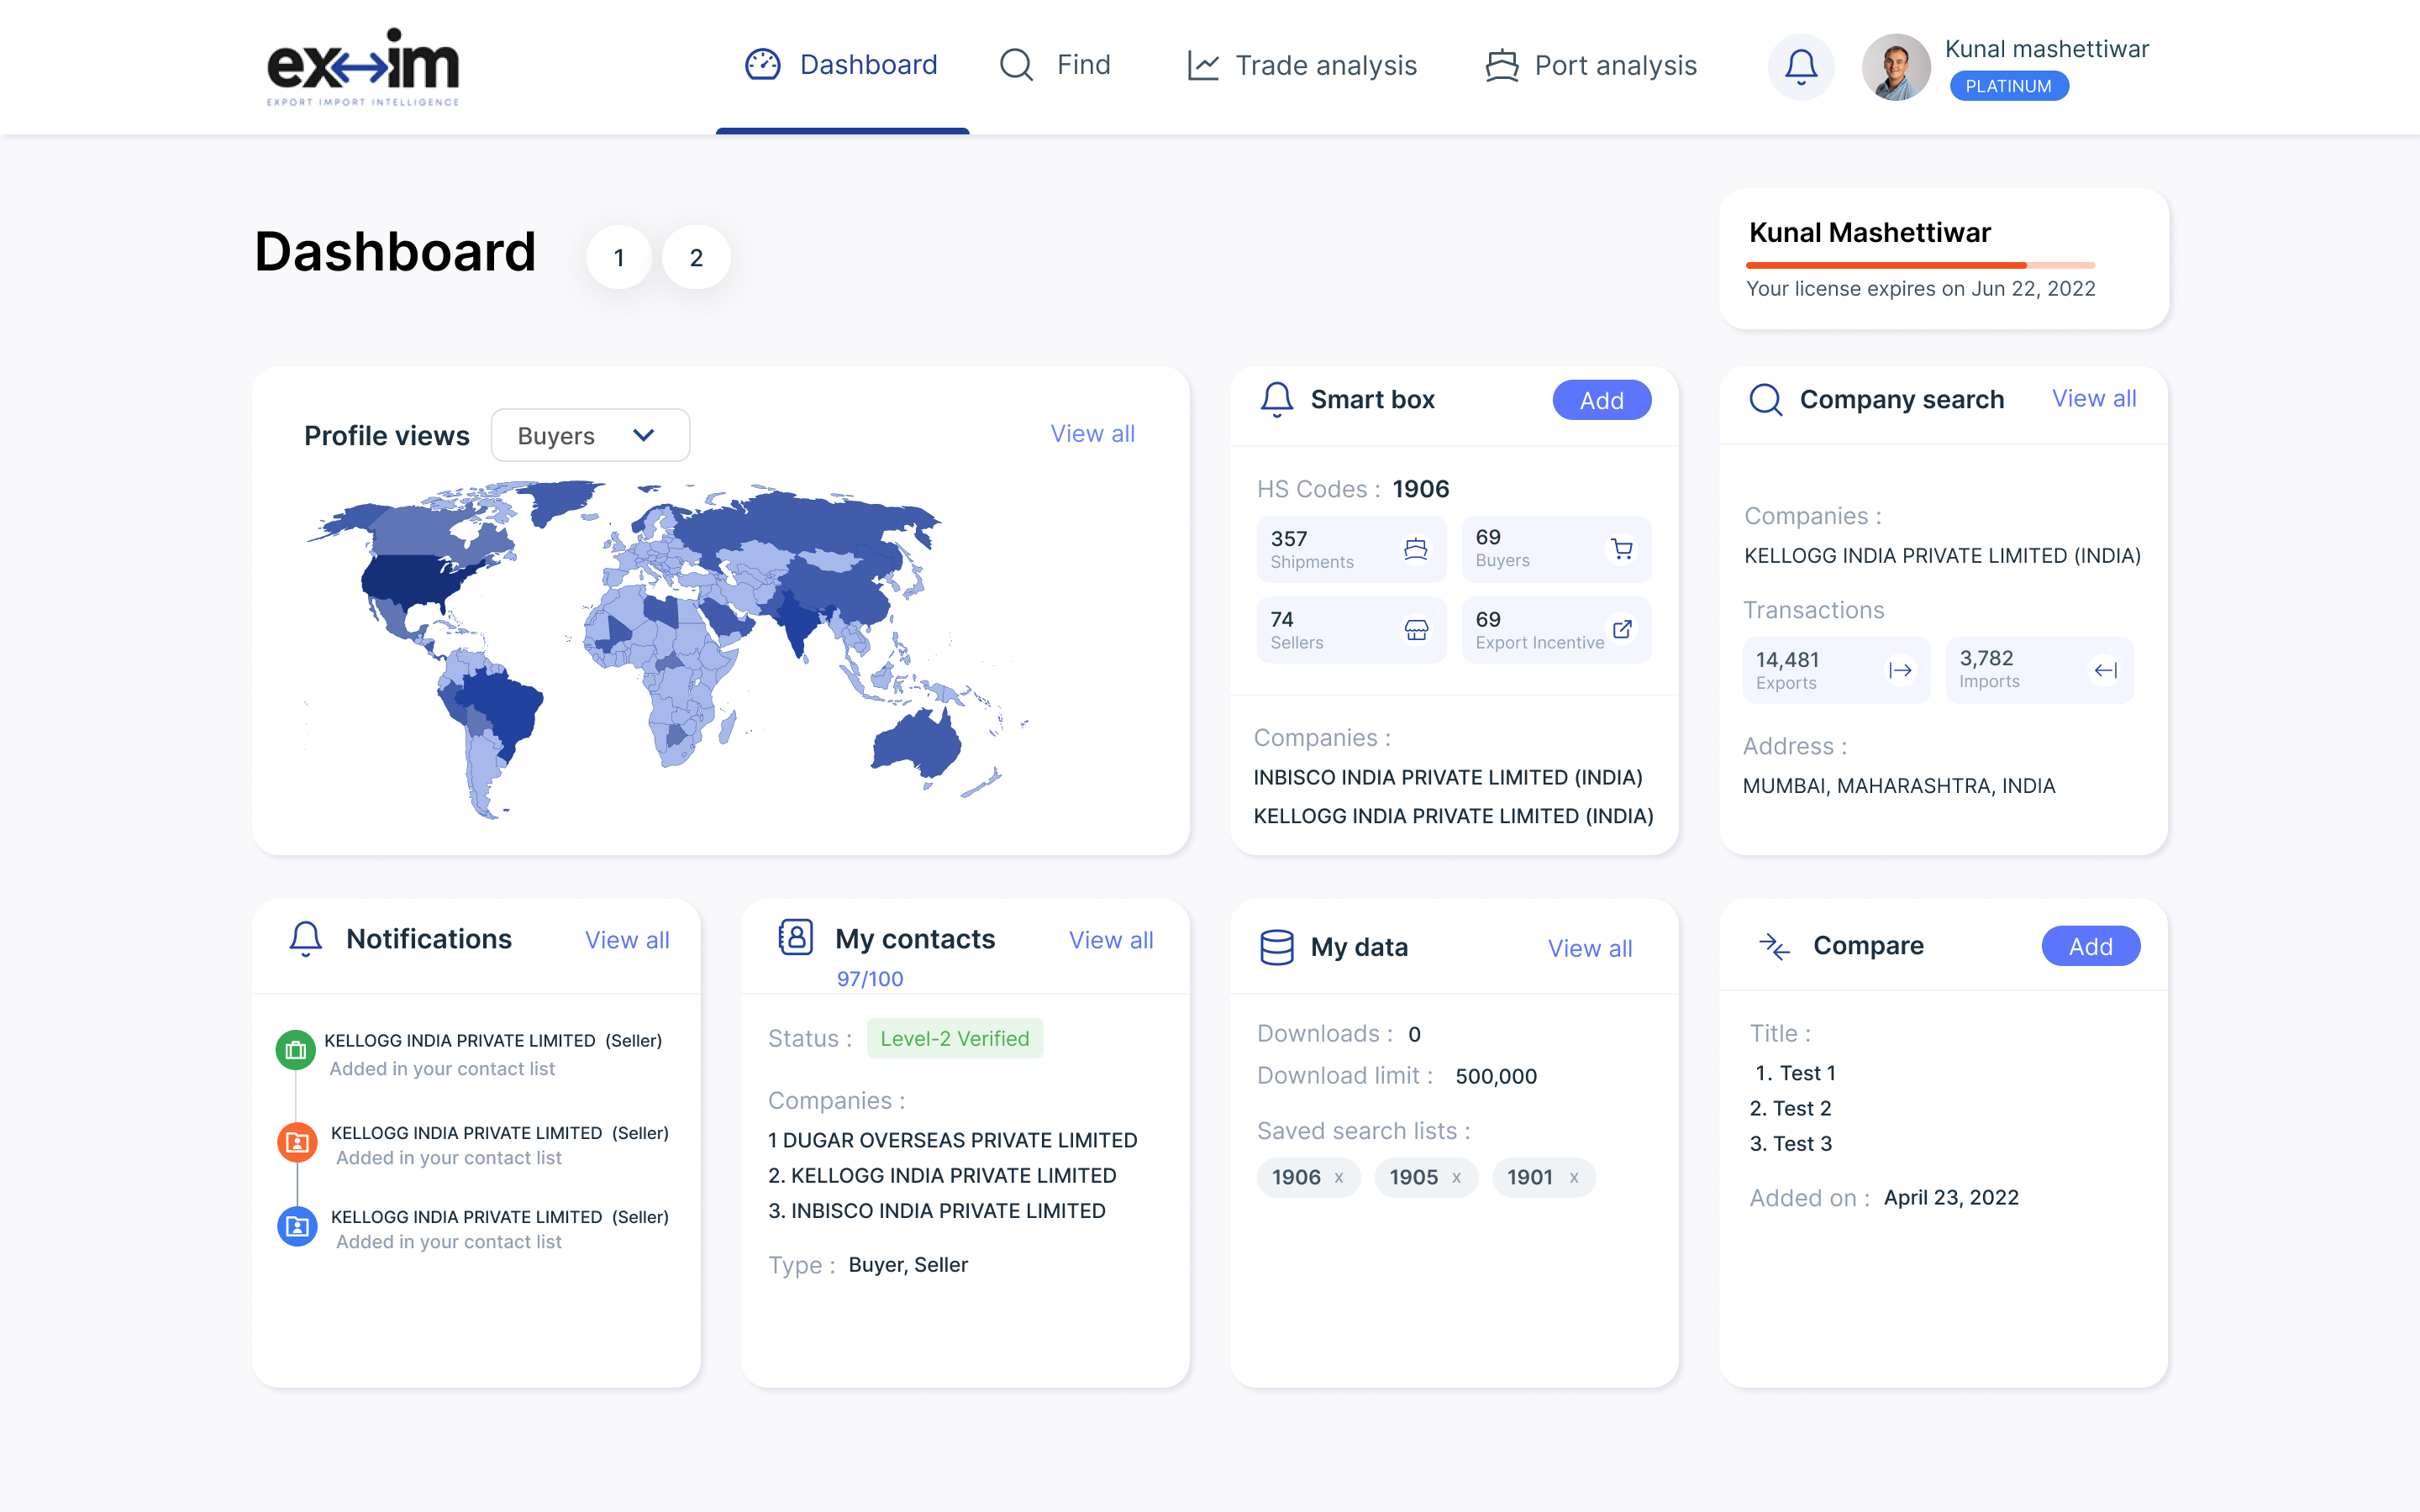Click the Company search magnifier icon
Image resolution: width=2420 pixels, height=1512 pixels.
point(1765,399)
